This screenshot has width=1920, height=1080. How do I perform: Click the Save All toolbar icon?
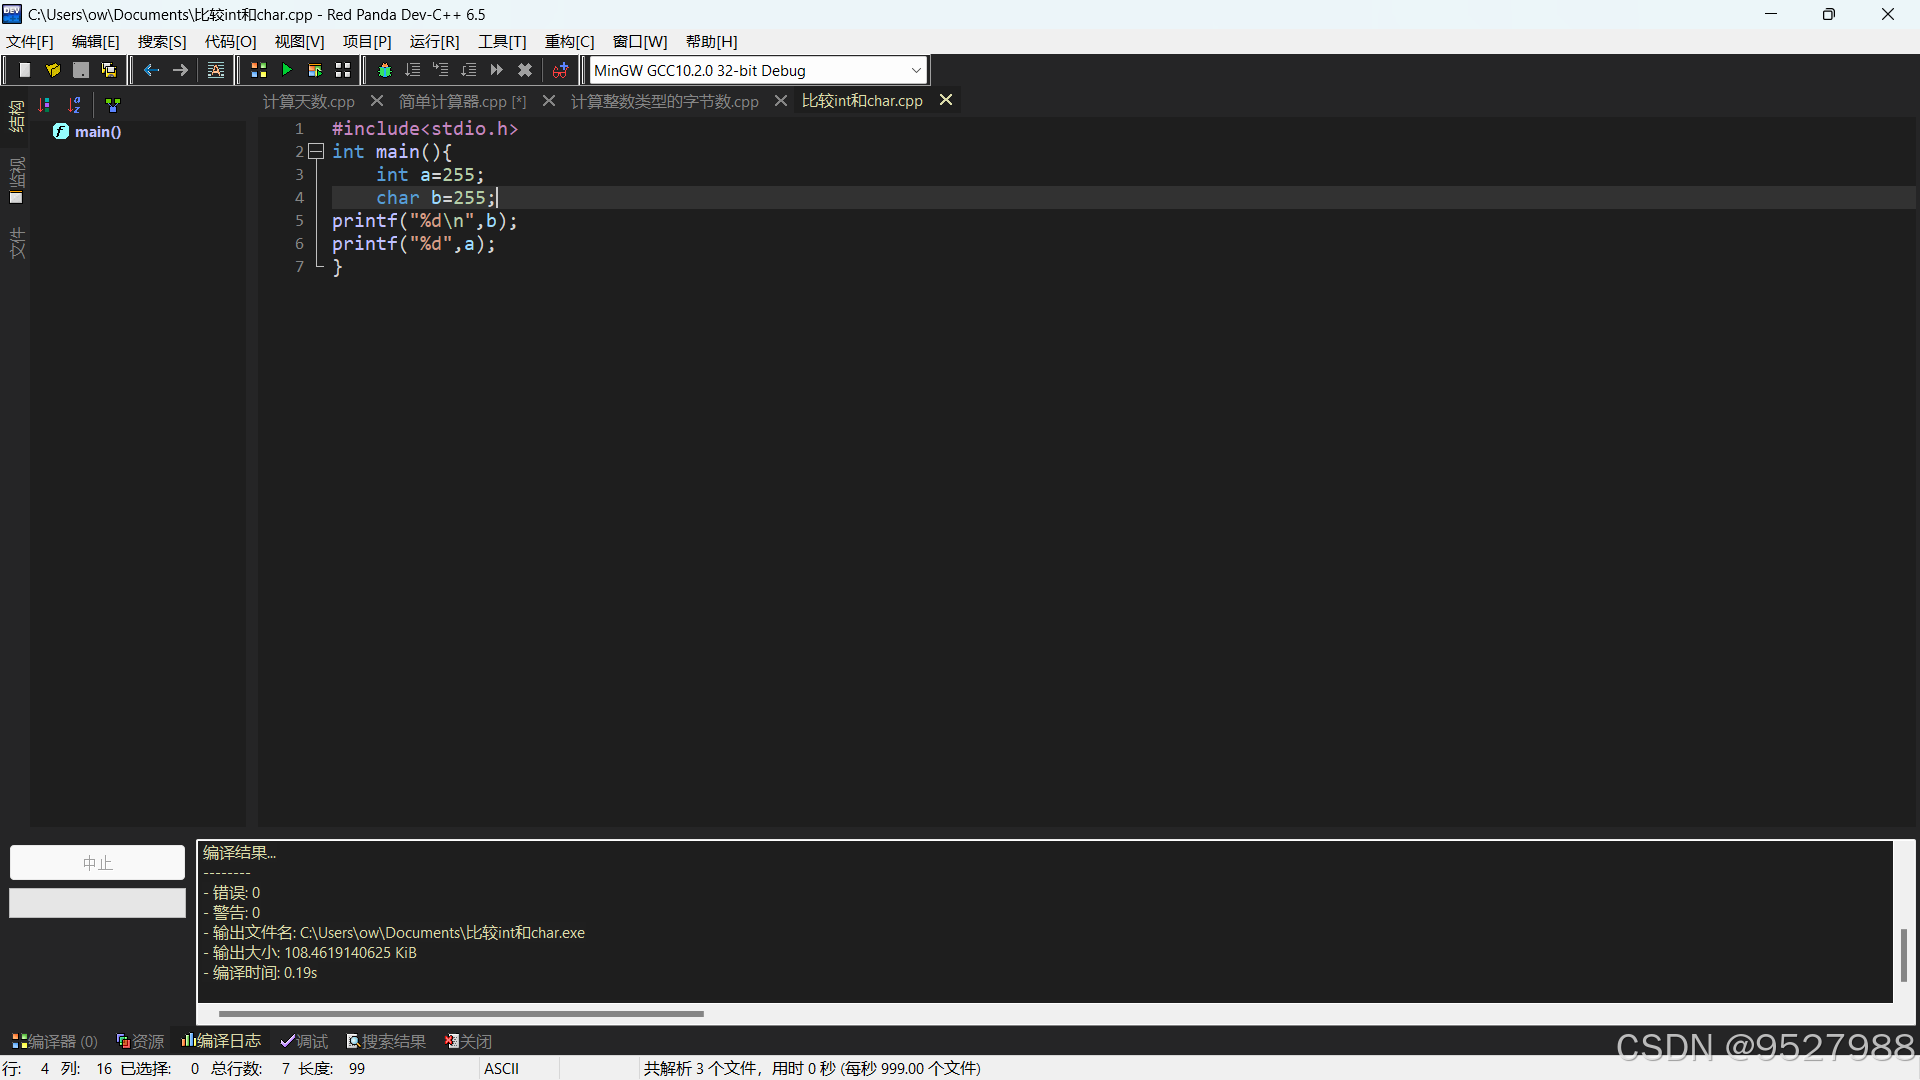pos(109,70)
